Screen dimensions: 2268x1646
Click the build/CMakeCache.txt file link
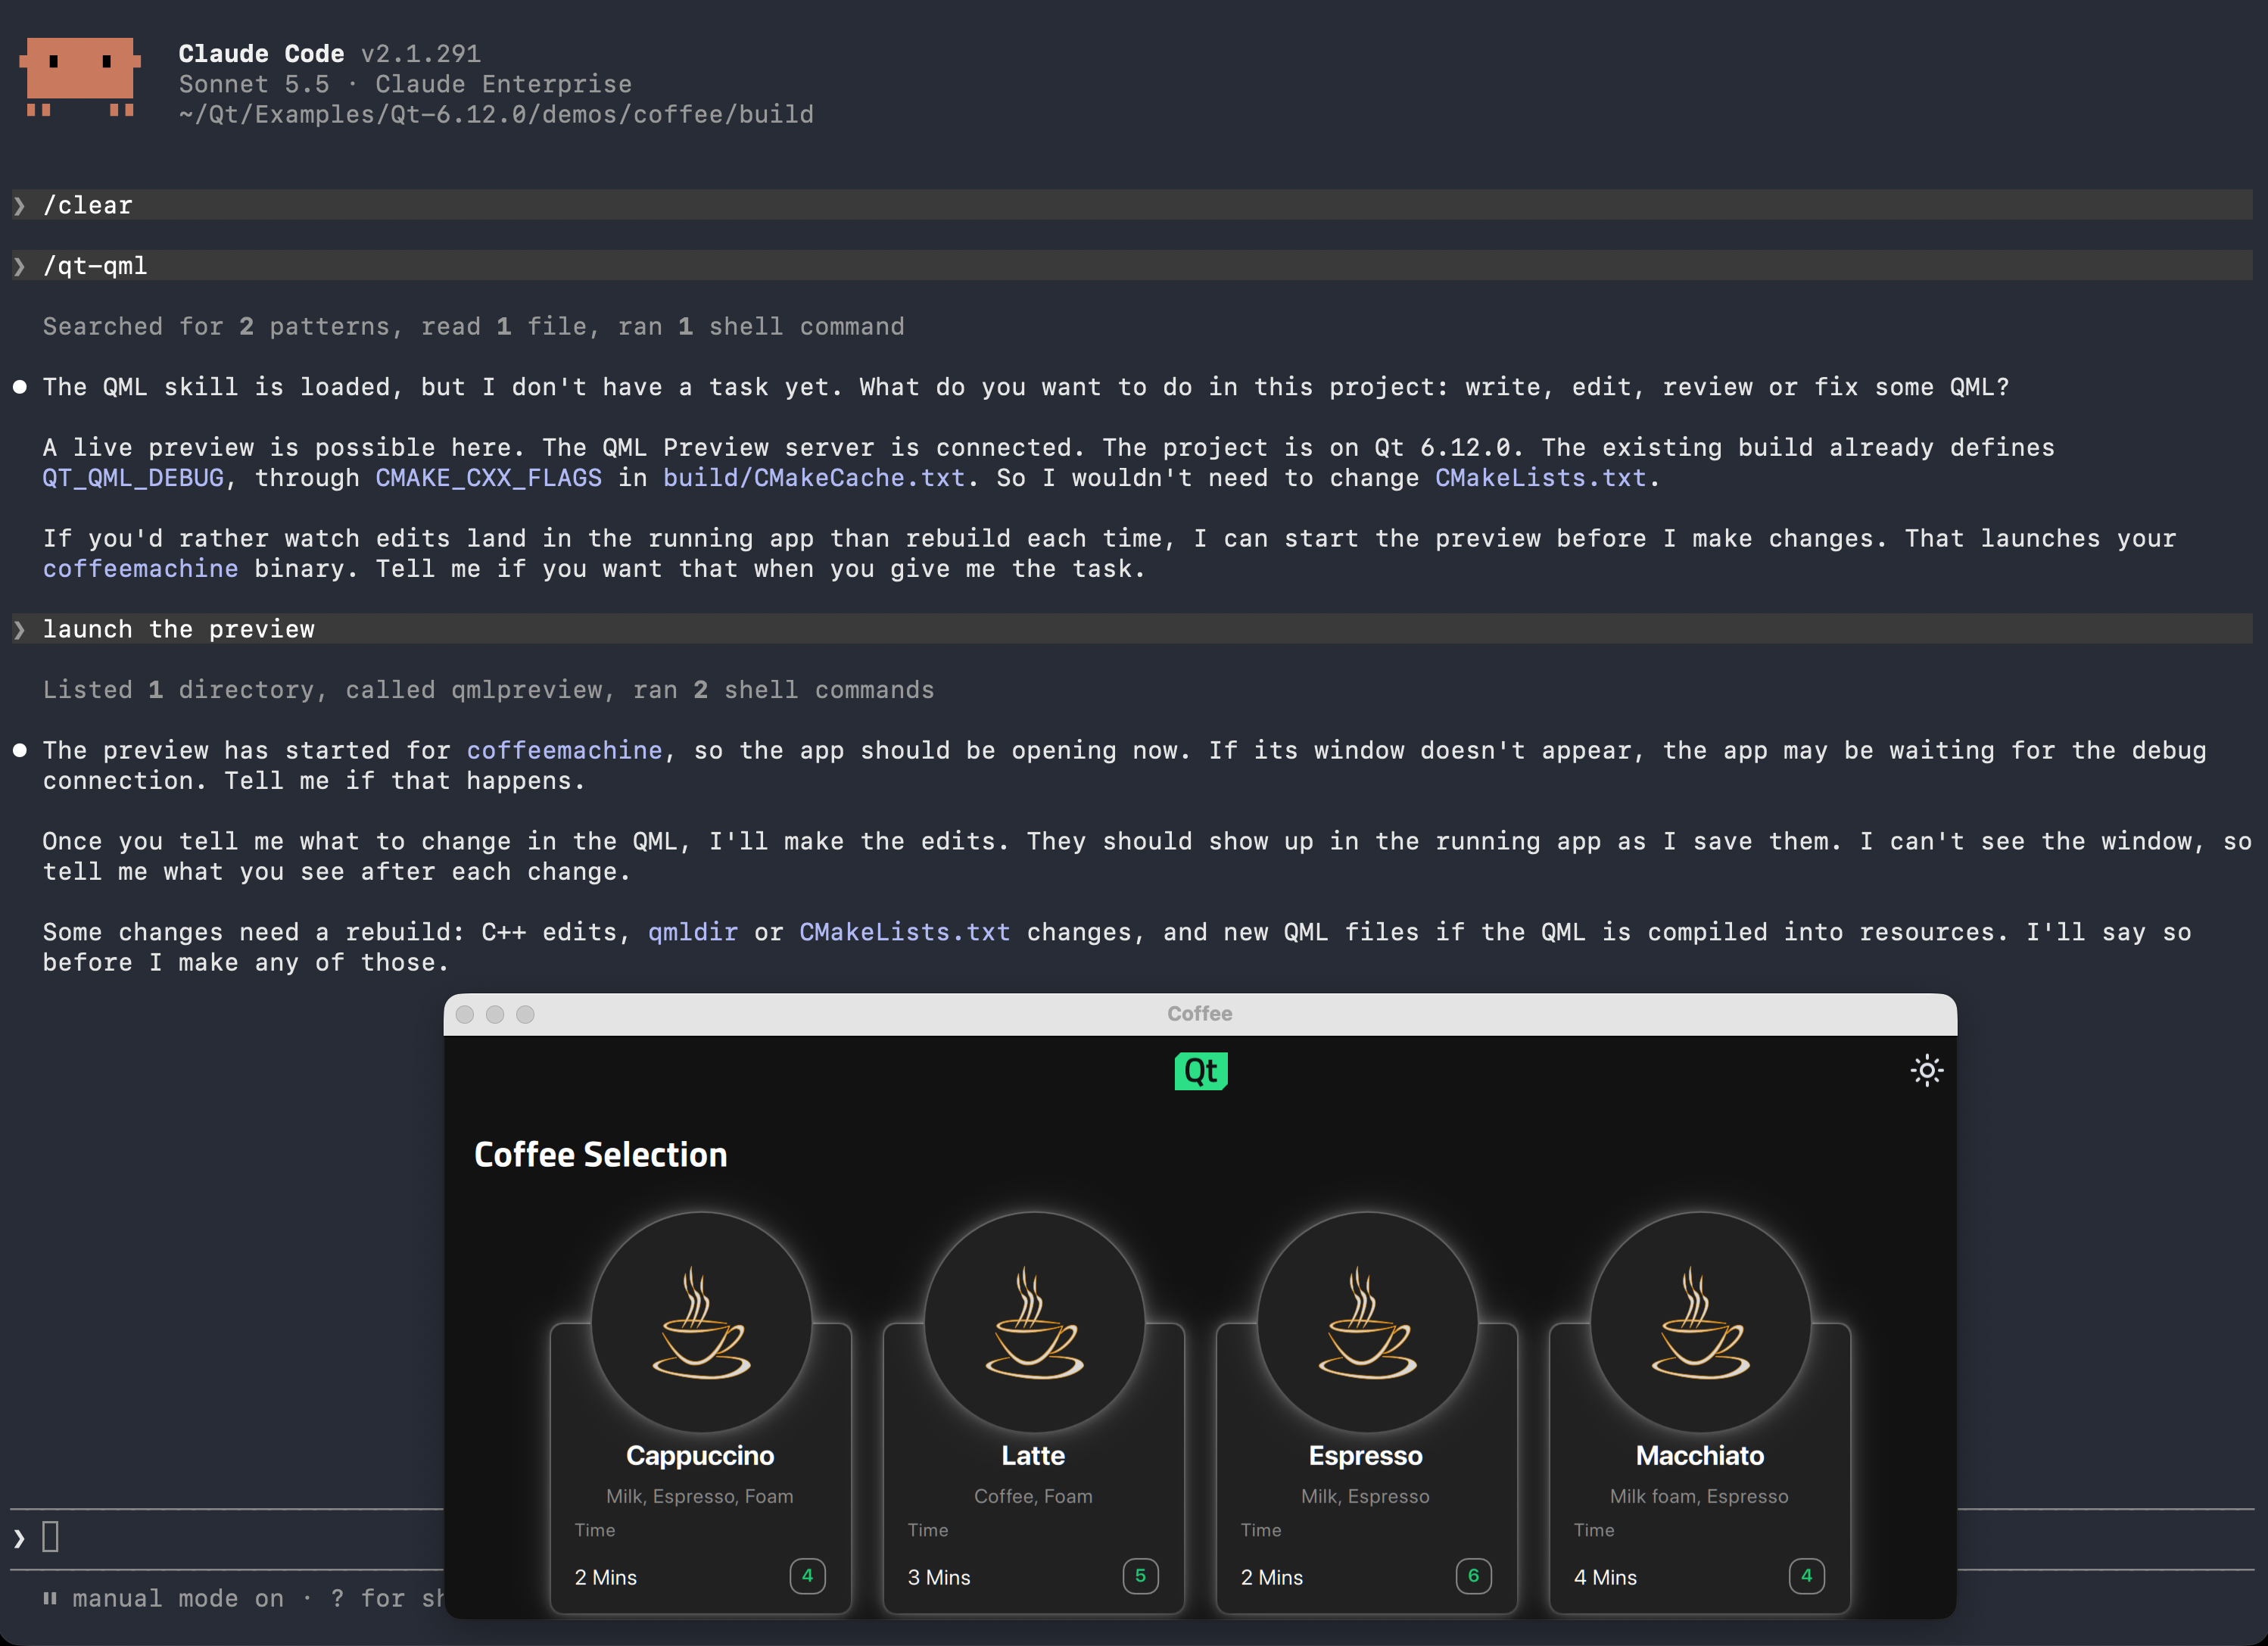click(814, 478)
